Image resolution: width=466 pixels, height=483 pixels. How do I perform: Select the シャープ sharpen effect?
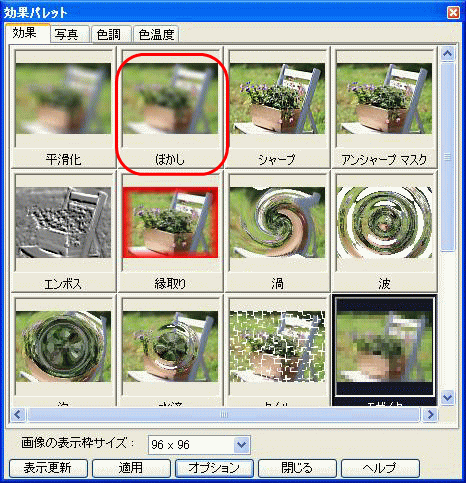coord(277,107)
